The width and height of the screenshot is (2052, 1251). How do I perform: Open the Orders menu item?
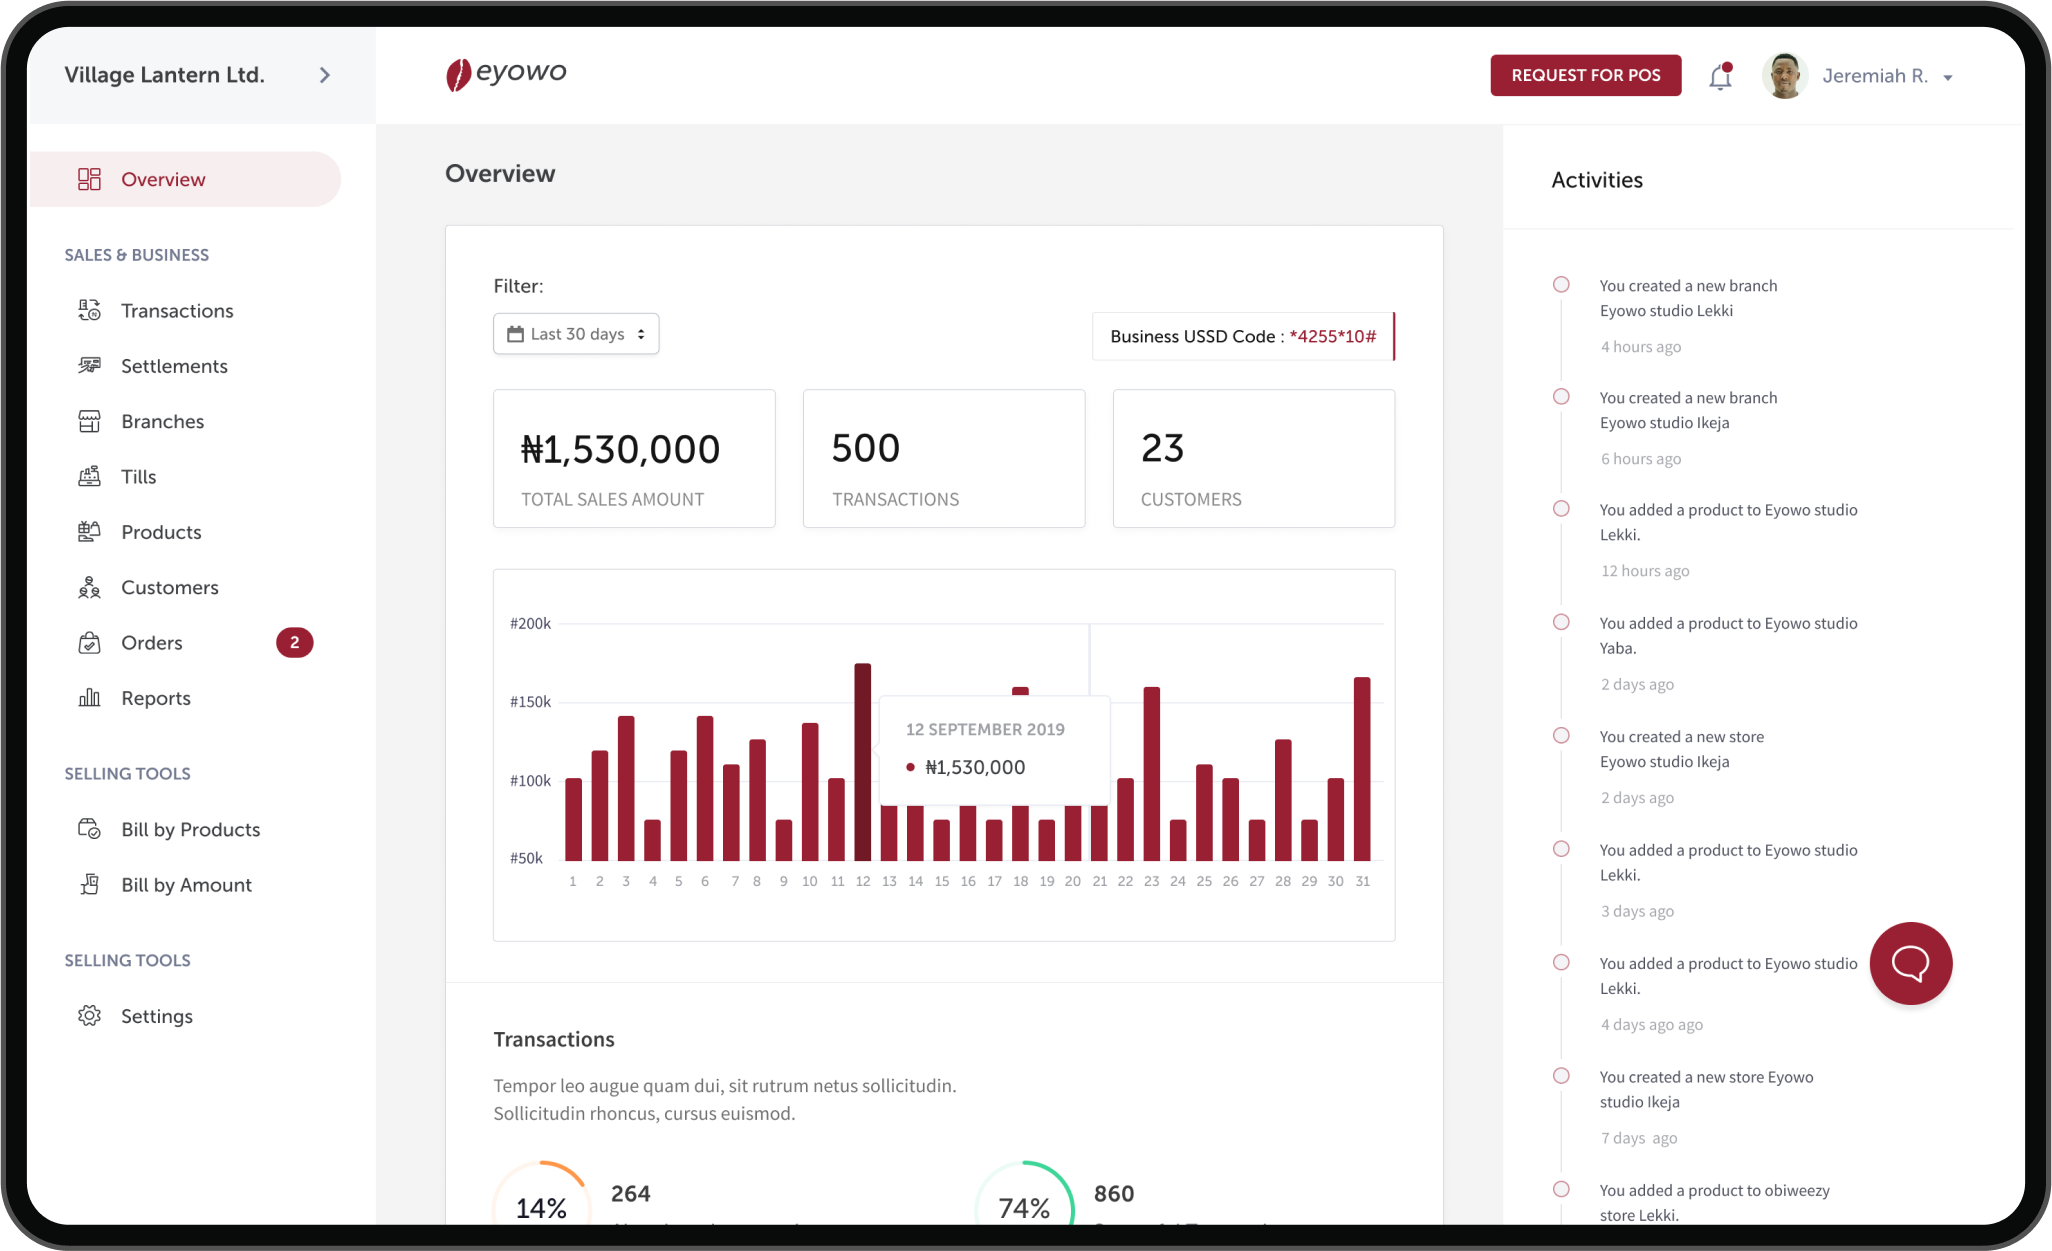152,643
